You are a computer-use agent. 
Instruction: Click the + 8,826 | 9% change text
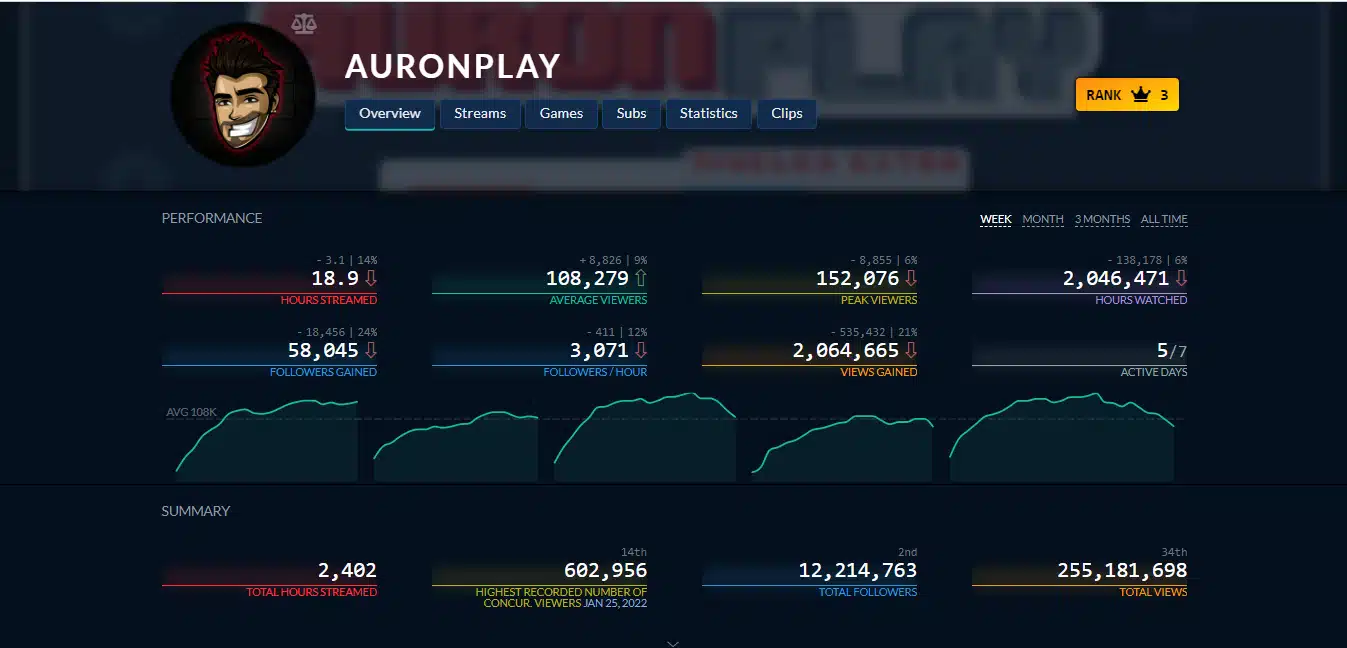[613, 260]
